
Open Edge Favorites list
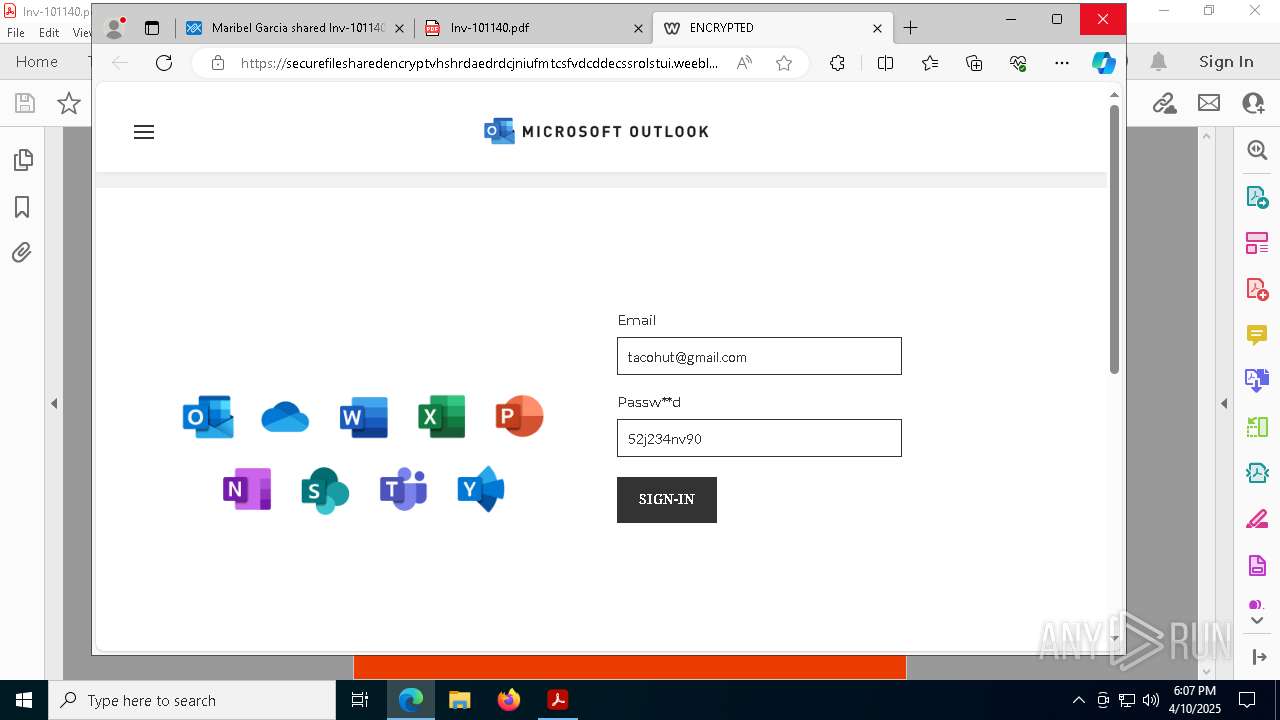[x=930, y=63]
